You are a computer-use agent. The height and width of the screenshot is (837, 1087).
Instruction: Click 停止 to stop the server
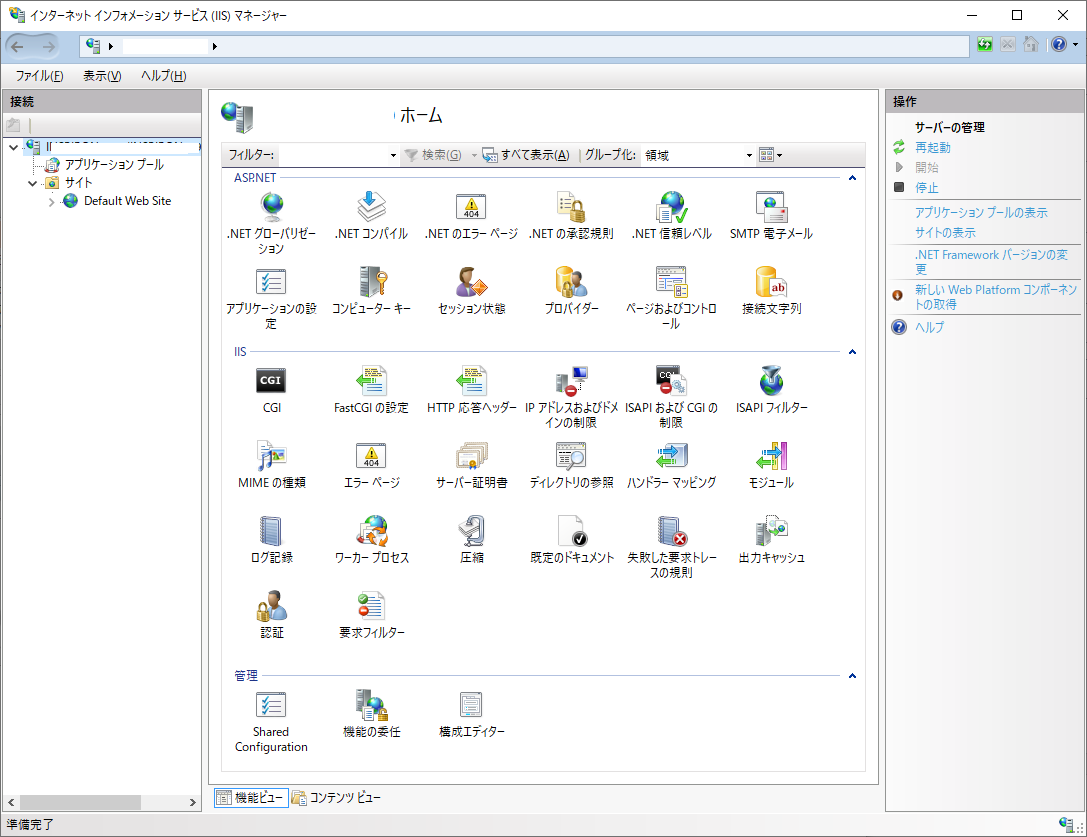coord(926,188)
